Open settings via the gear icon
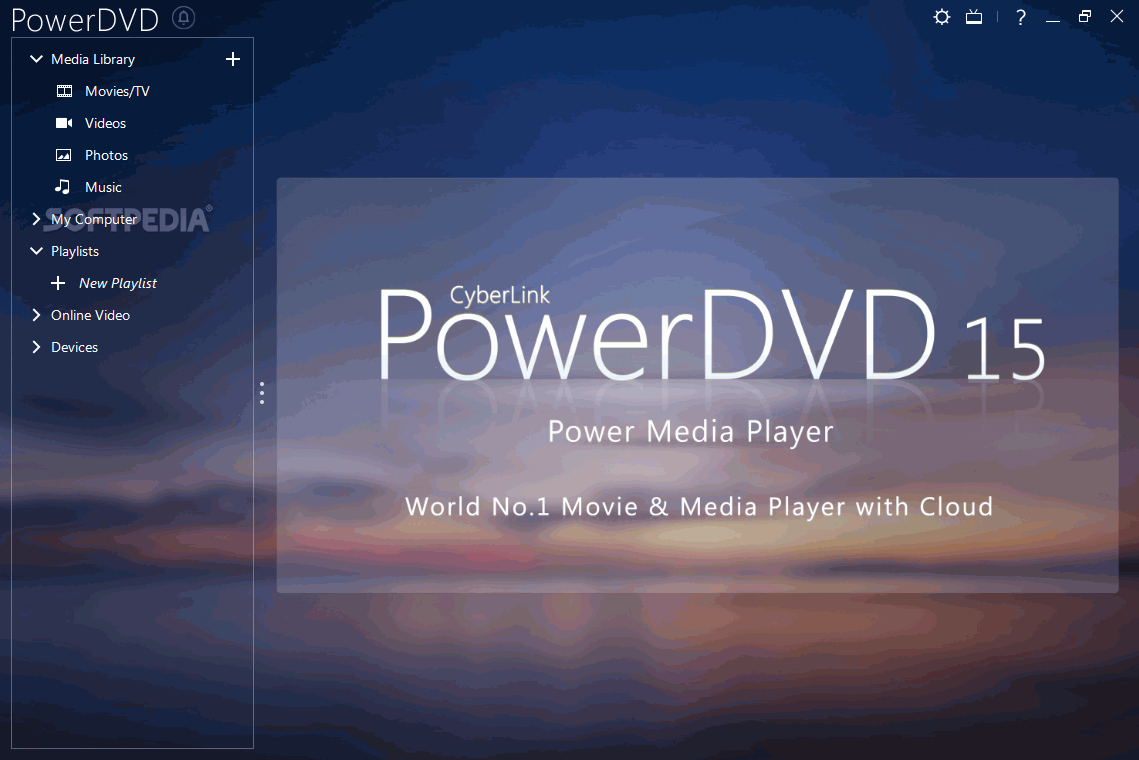Viewport: 1139px width, 760px height. [941, 17]
